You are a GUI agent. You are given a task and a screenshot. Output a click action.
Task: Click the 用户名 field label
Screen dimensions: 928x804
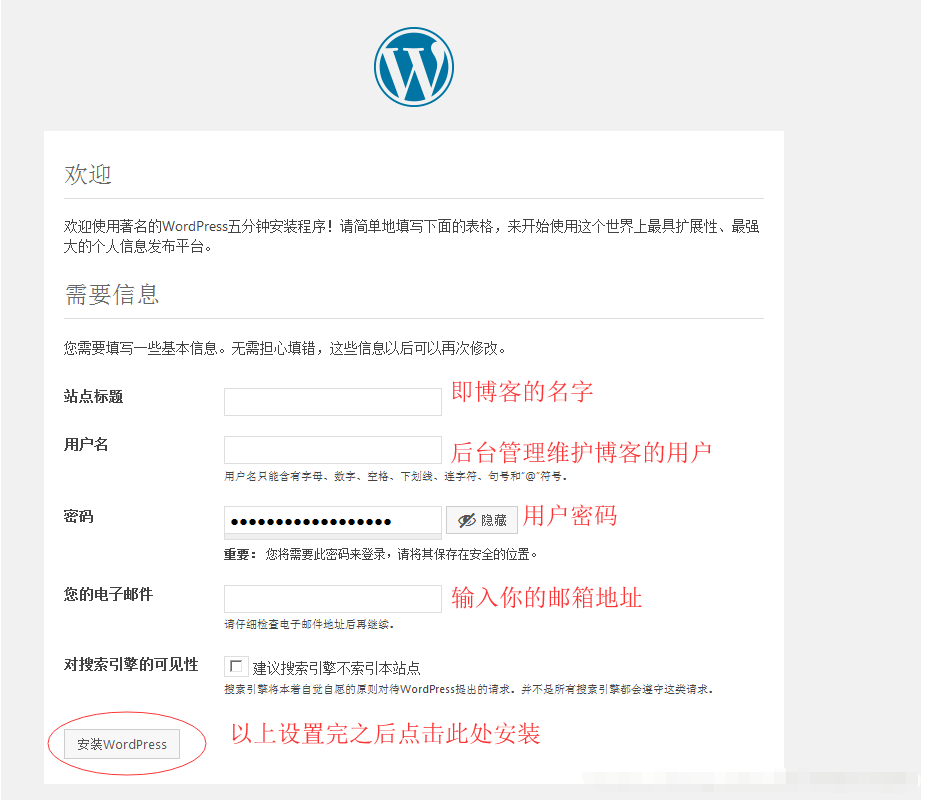pyautogui.click(x=86, y=444)
